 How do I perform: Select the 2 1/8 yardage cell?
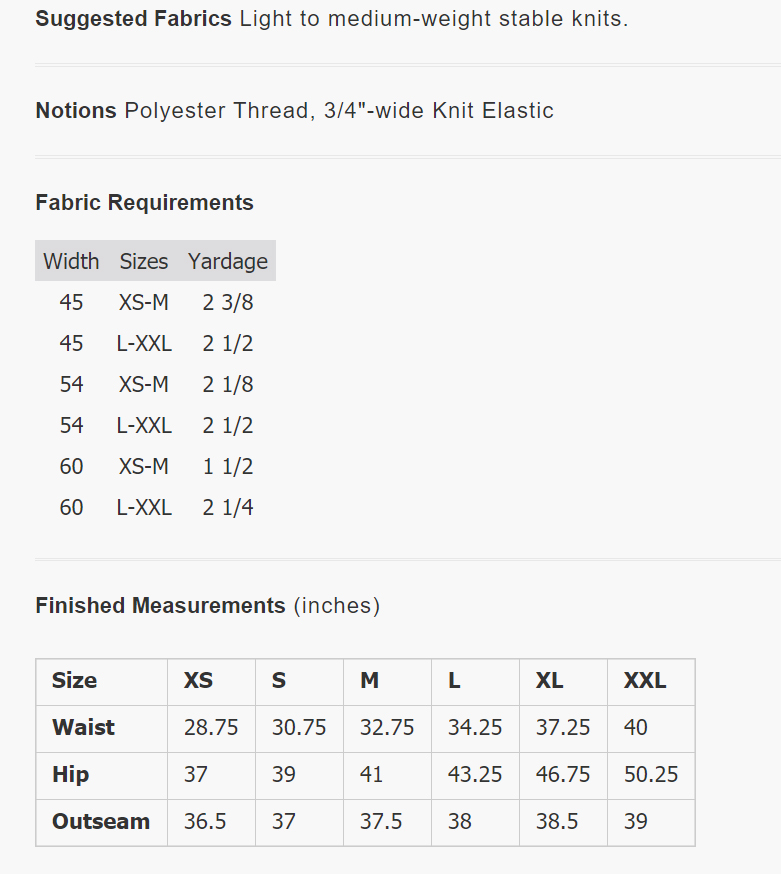[x=228, y=384]
